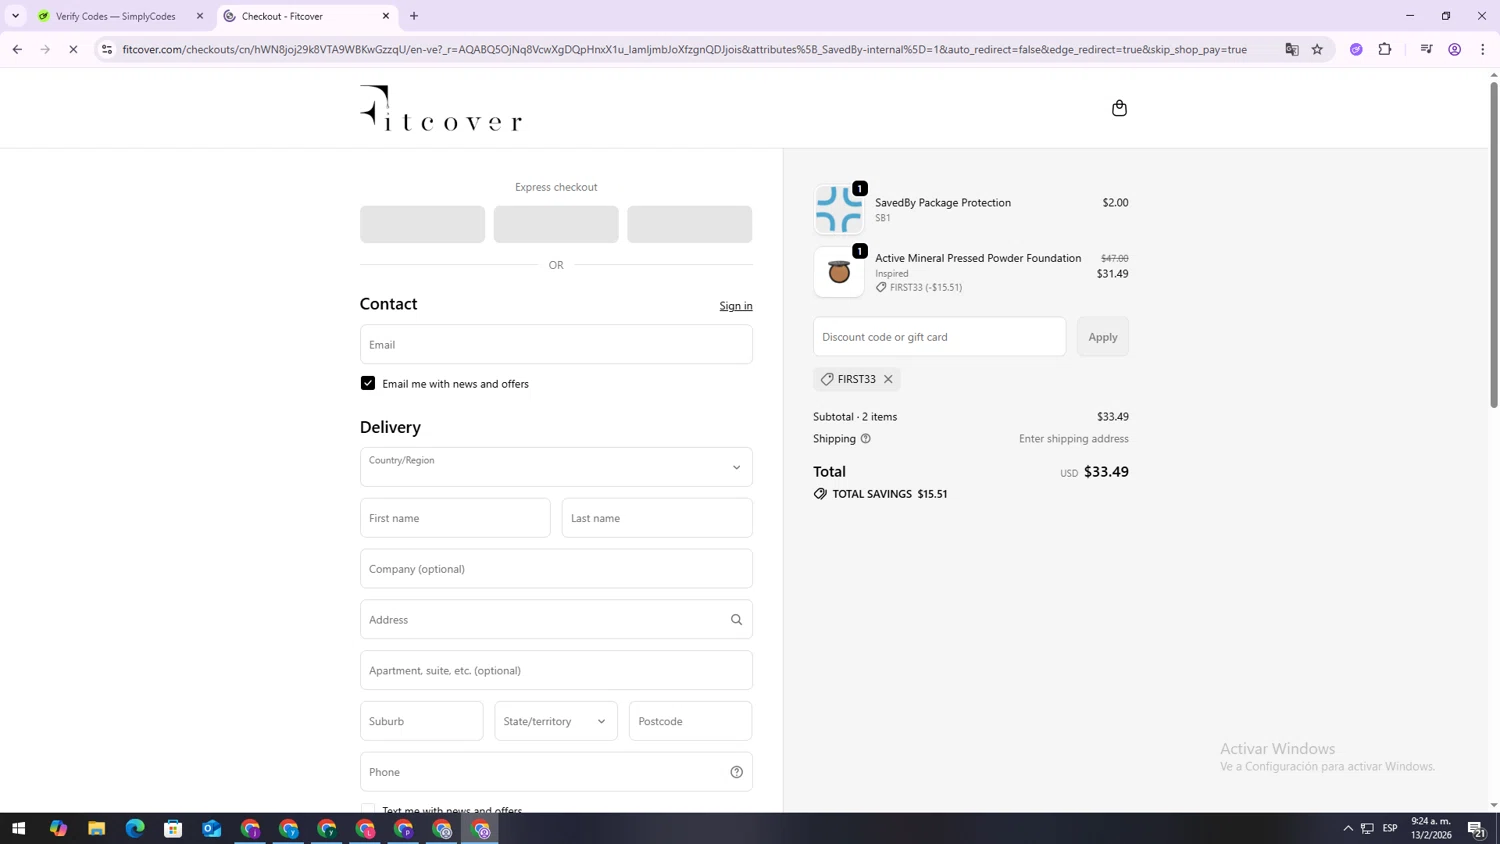Open a new browser tab
Screen dimensions: 1500x844
[414, 16]
